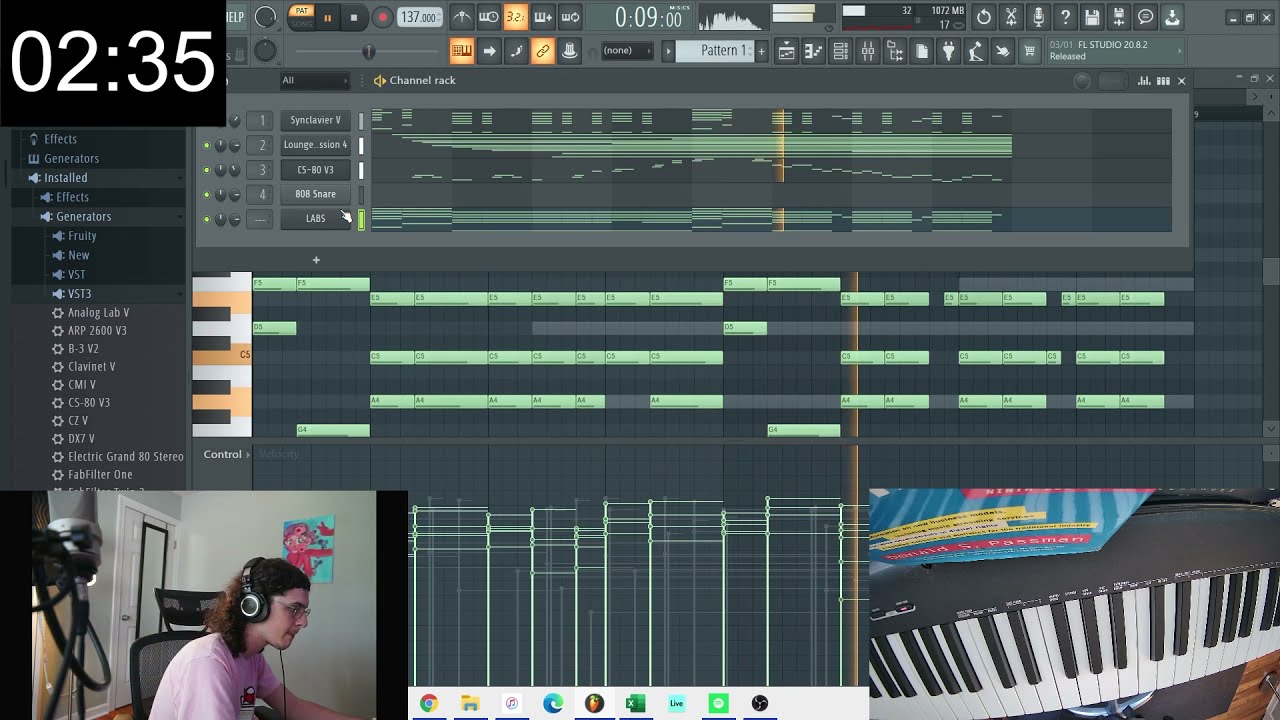Open Chrome from the taskbar
Image resolution: width=1280 pixels, height=720 pixels.
tap(428, 704)
